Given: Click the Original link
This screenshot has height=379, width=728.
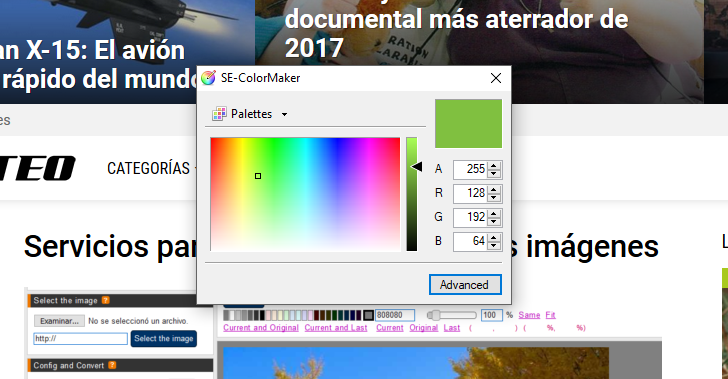Looking at the screenshot, I should click(424, 328).
